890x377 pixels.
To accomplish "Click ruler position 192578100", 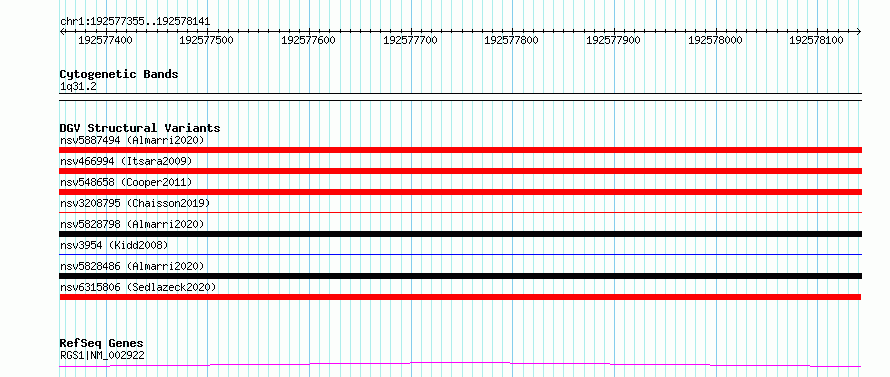I will tap(817, 40).
